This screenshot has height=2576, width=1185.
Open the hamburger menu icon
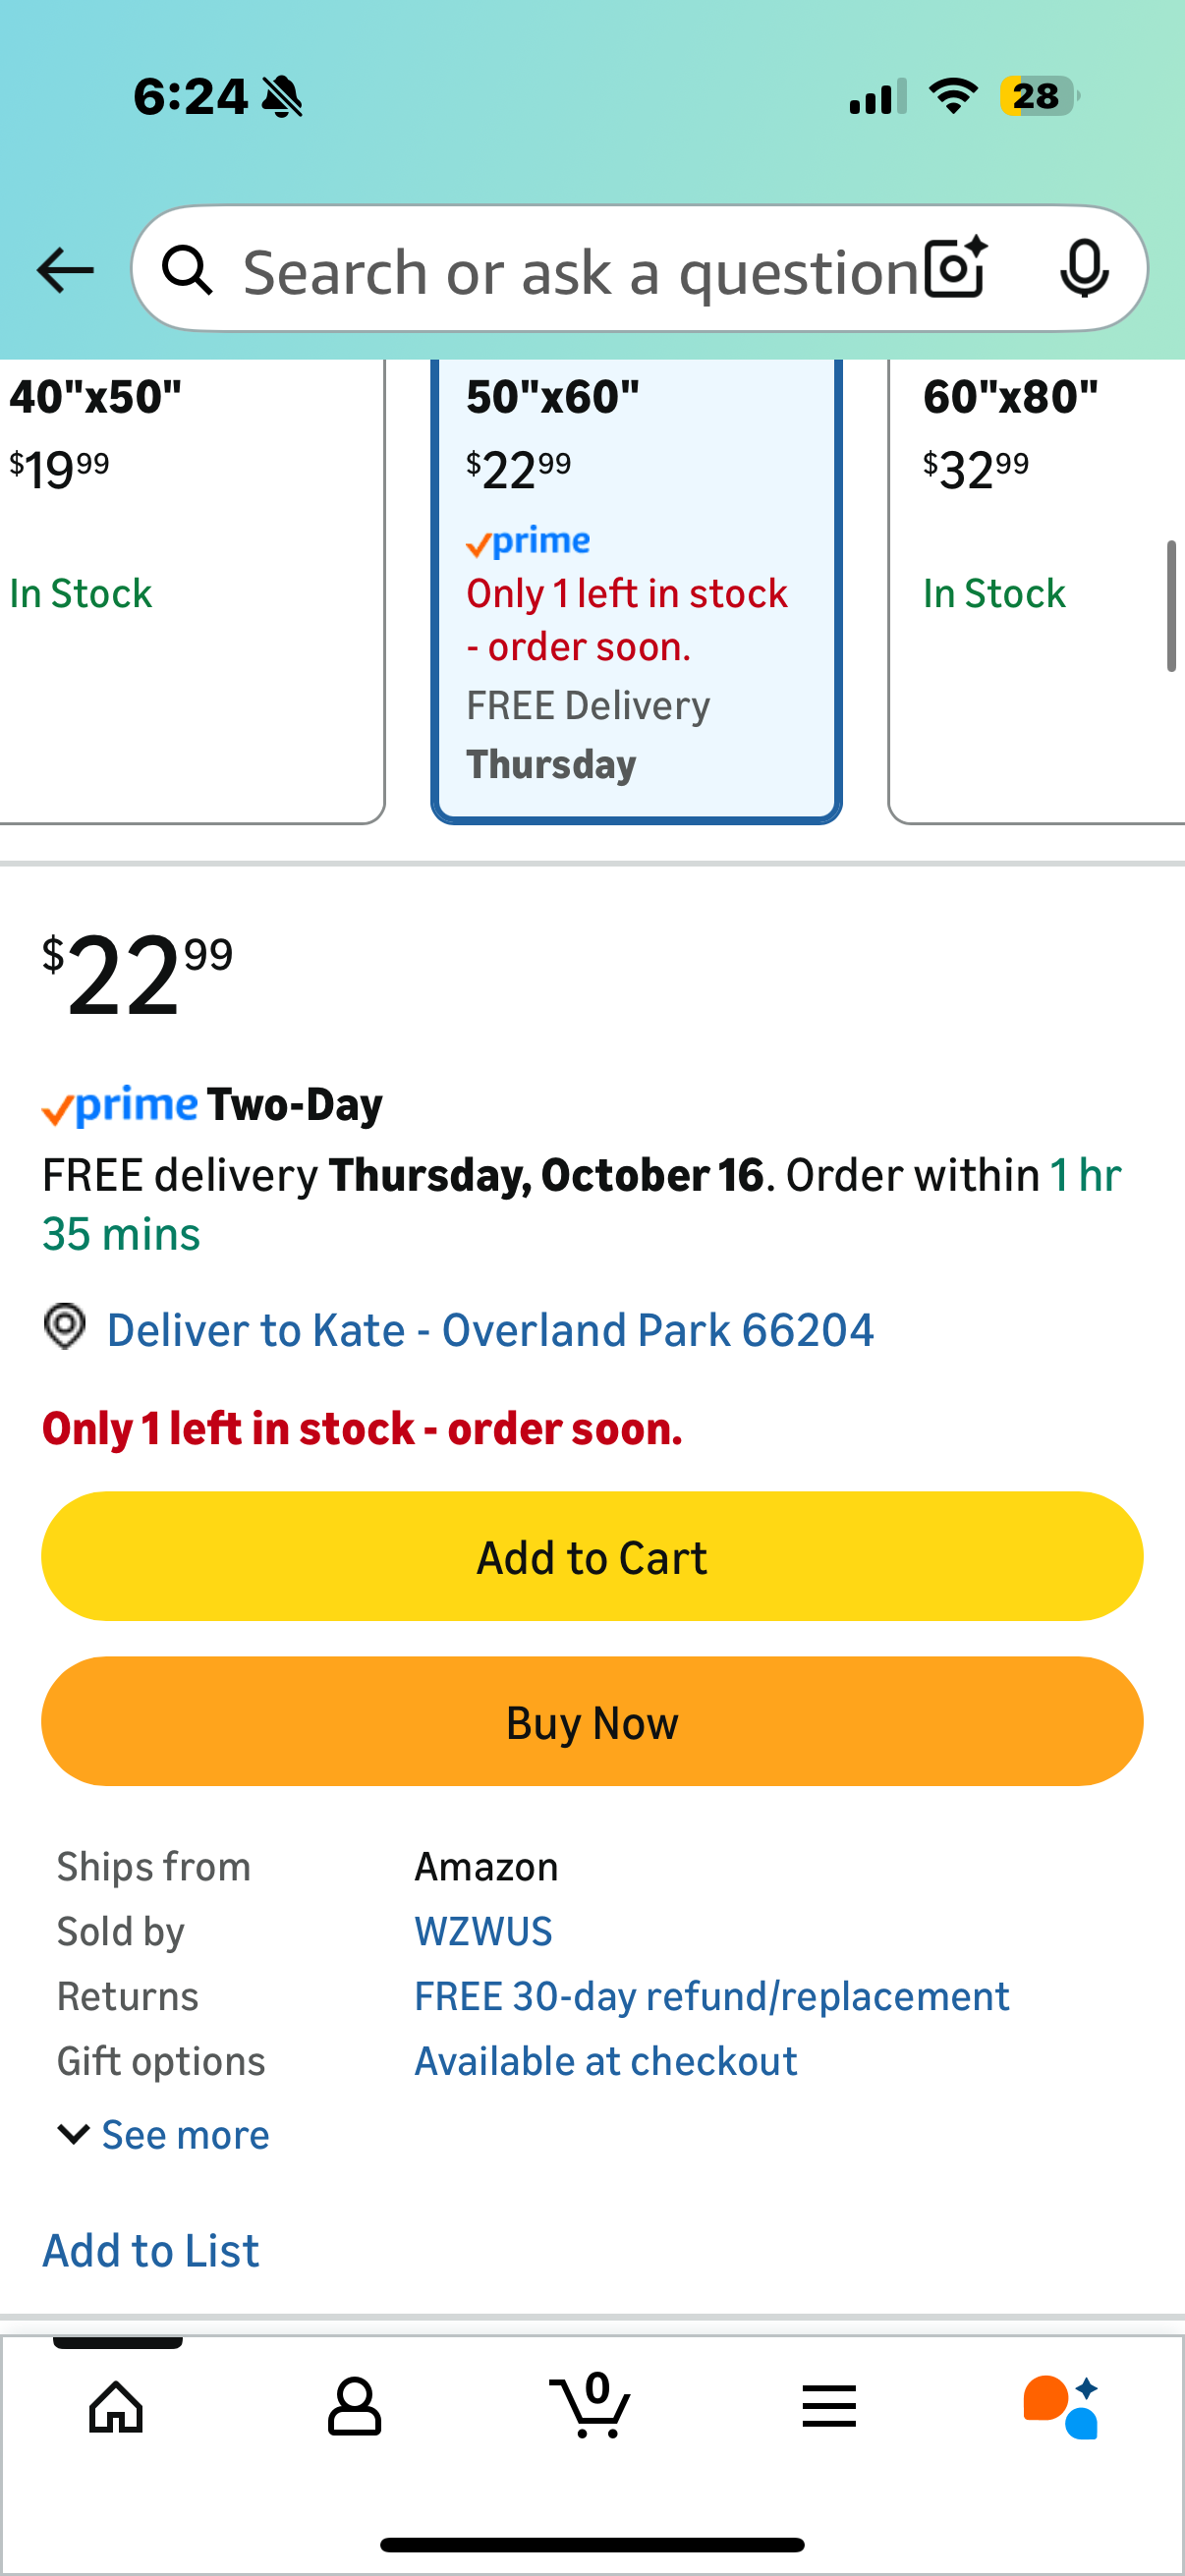[x=829, y=2406]
